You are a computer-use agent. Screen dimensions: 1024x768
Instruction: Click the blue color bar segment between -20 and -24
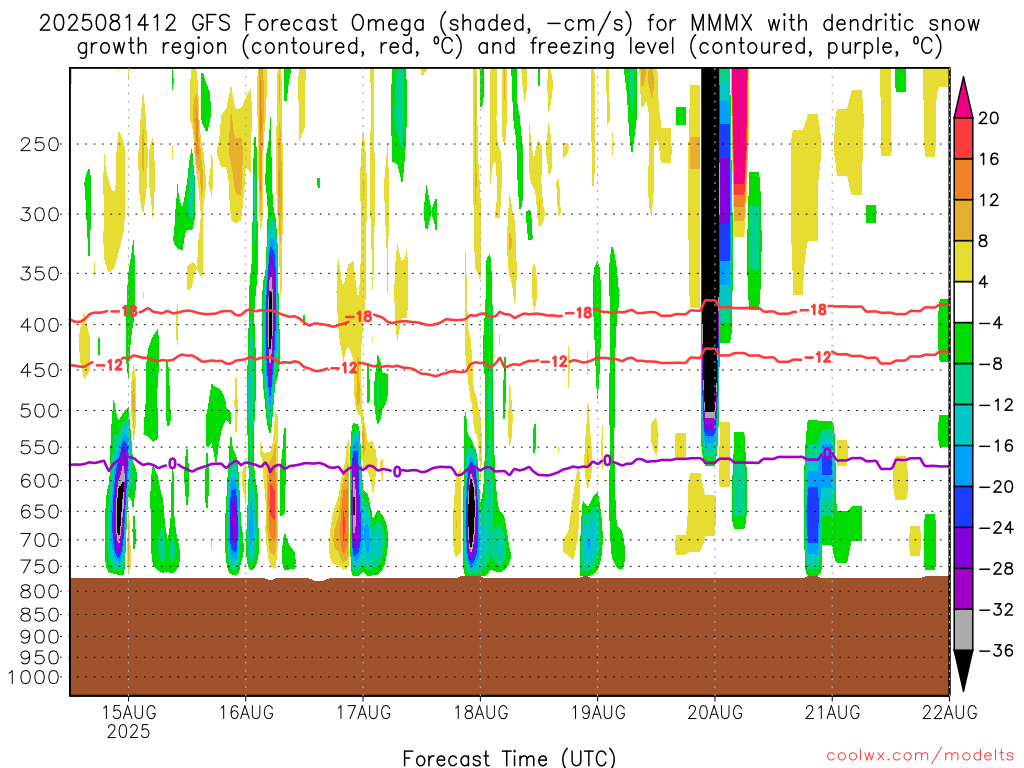[x=963, y=507]
